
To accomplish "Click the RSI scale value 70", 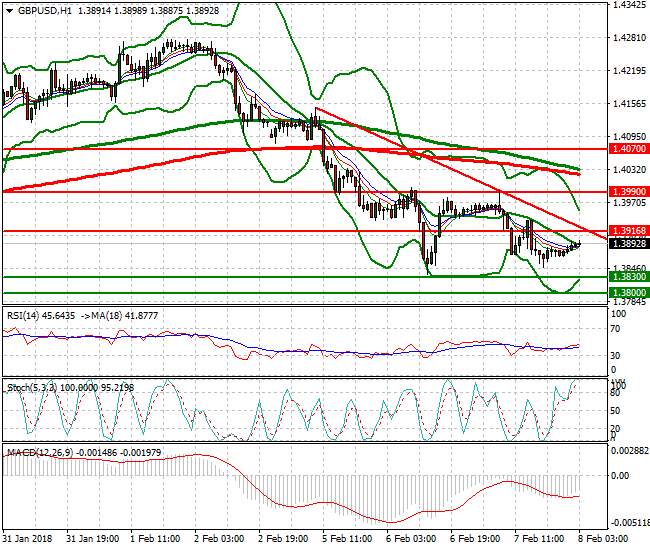I will point(616,329).
